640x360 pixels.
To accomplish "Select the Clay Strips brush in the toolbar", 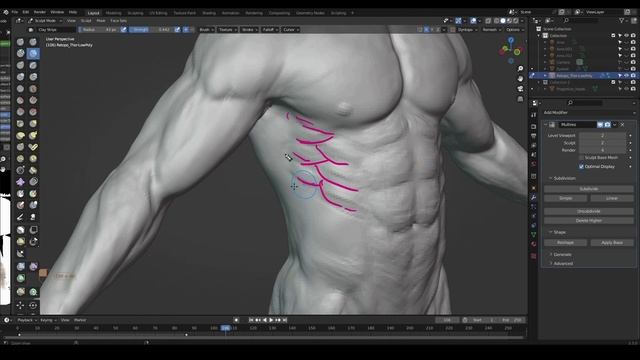I will point(33,53).
